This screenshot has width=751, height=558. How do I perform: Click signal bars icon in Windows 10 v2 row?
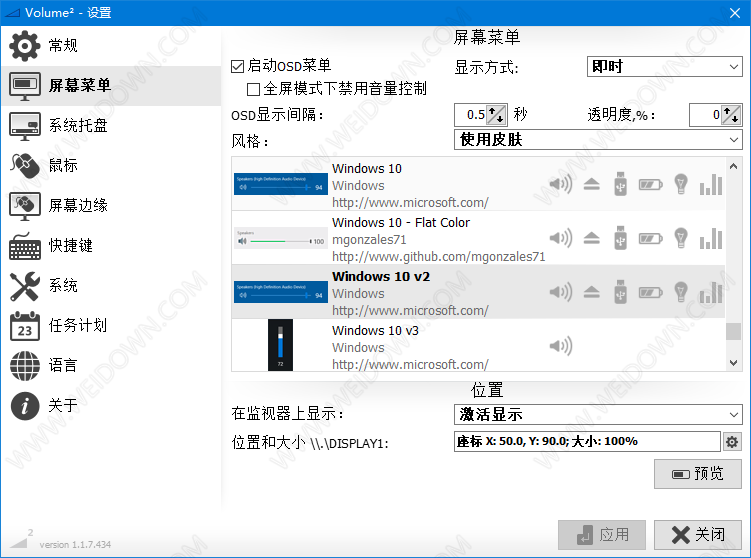coord(711,292)
